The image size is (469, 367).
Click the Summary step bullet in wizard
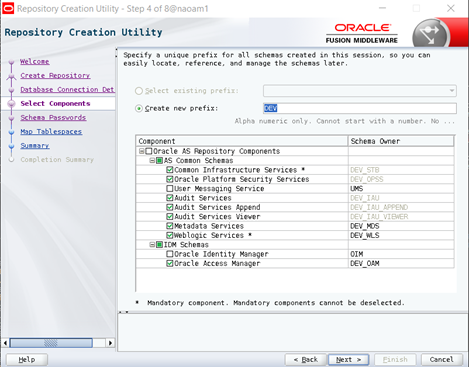12,146
